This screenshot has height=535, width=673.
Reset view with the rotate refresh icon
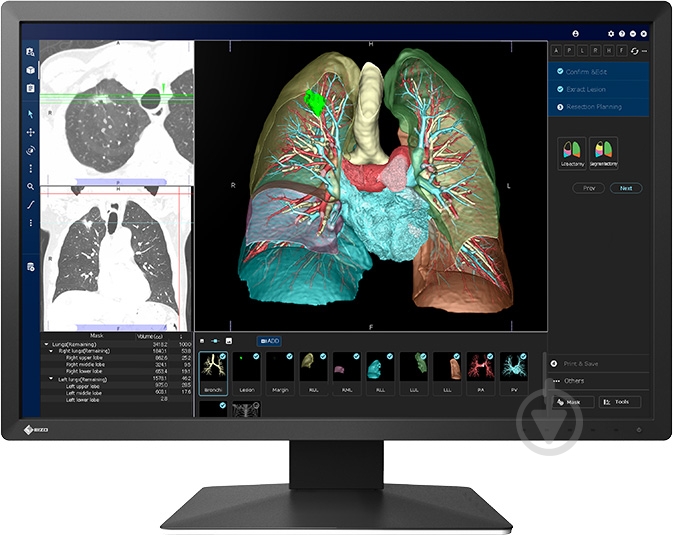point(634,51)
